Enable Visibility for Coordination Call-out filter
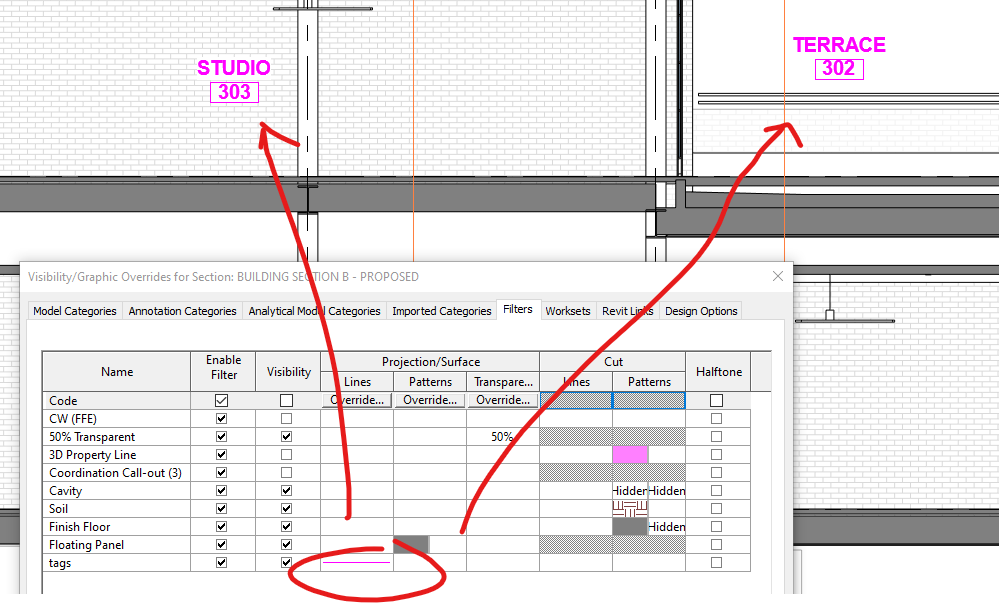The image size is (999, 604). coord(288,472)
